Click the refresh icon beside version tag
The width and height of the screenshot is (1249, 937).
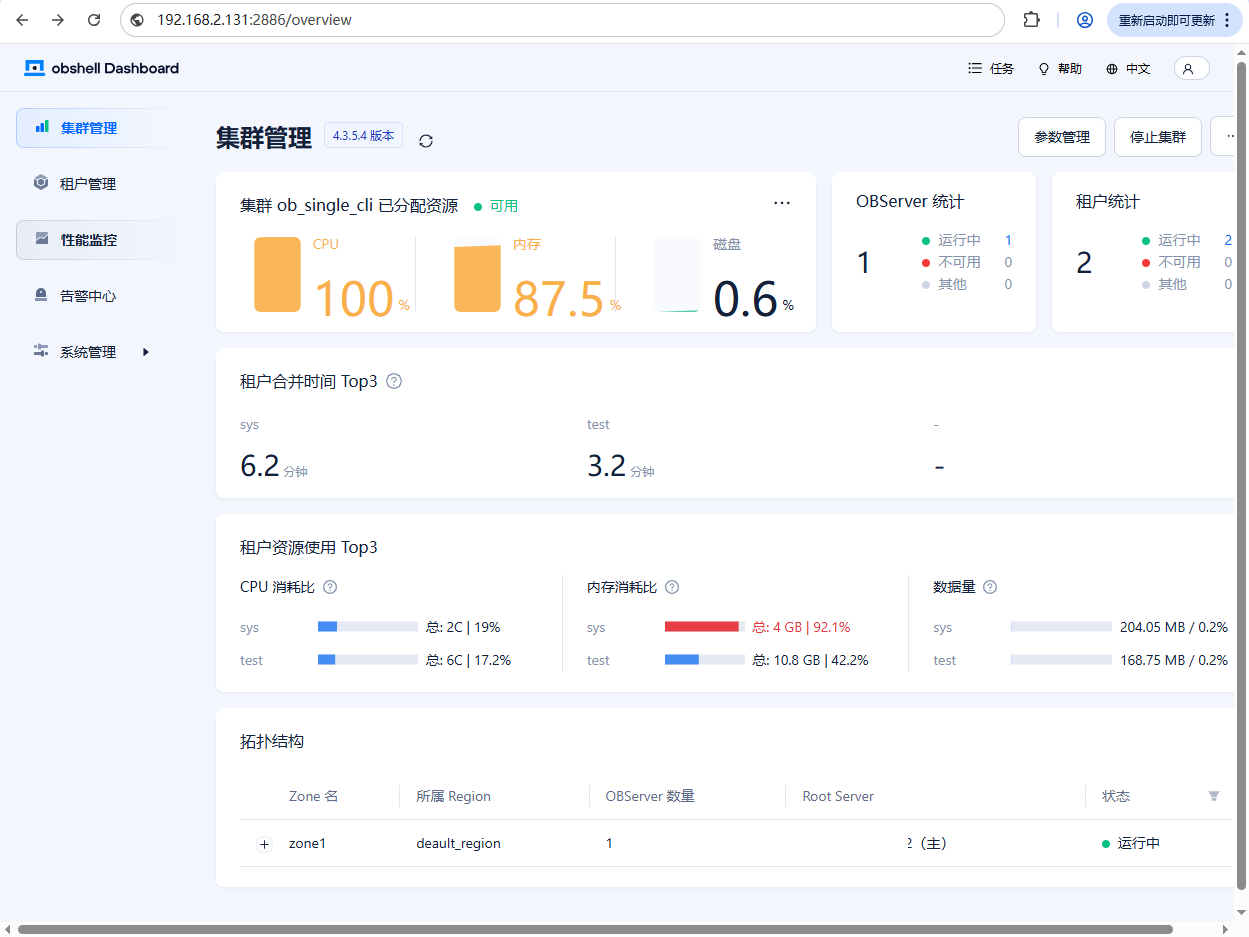coord(426,141)
